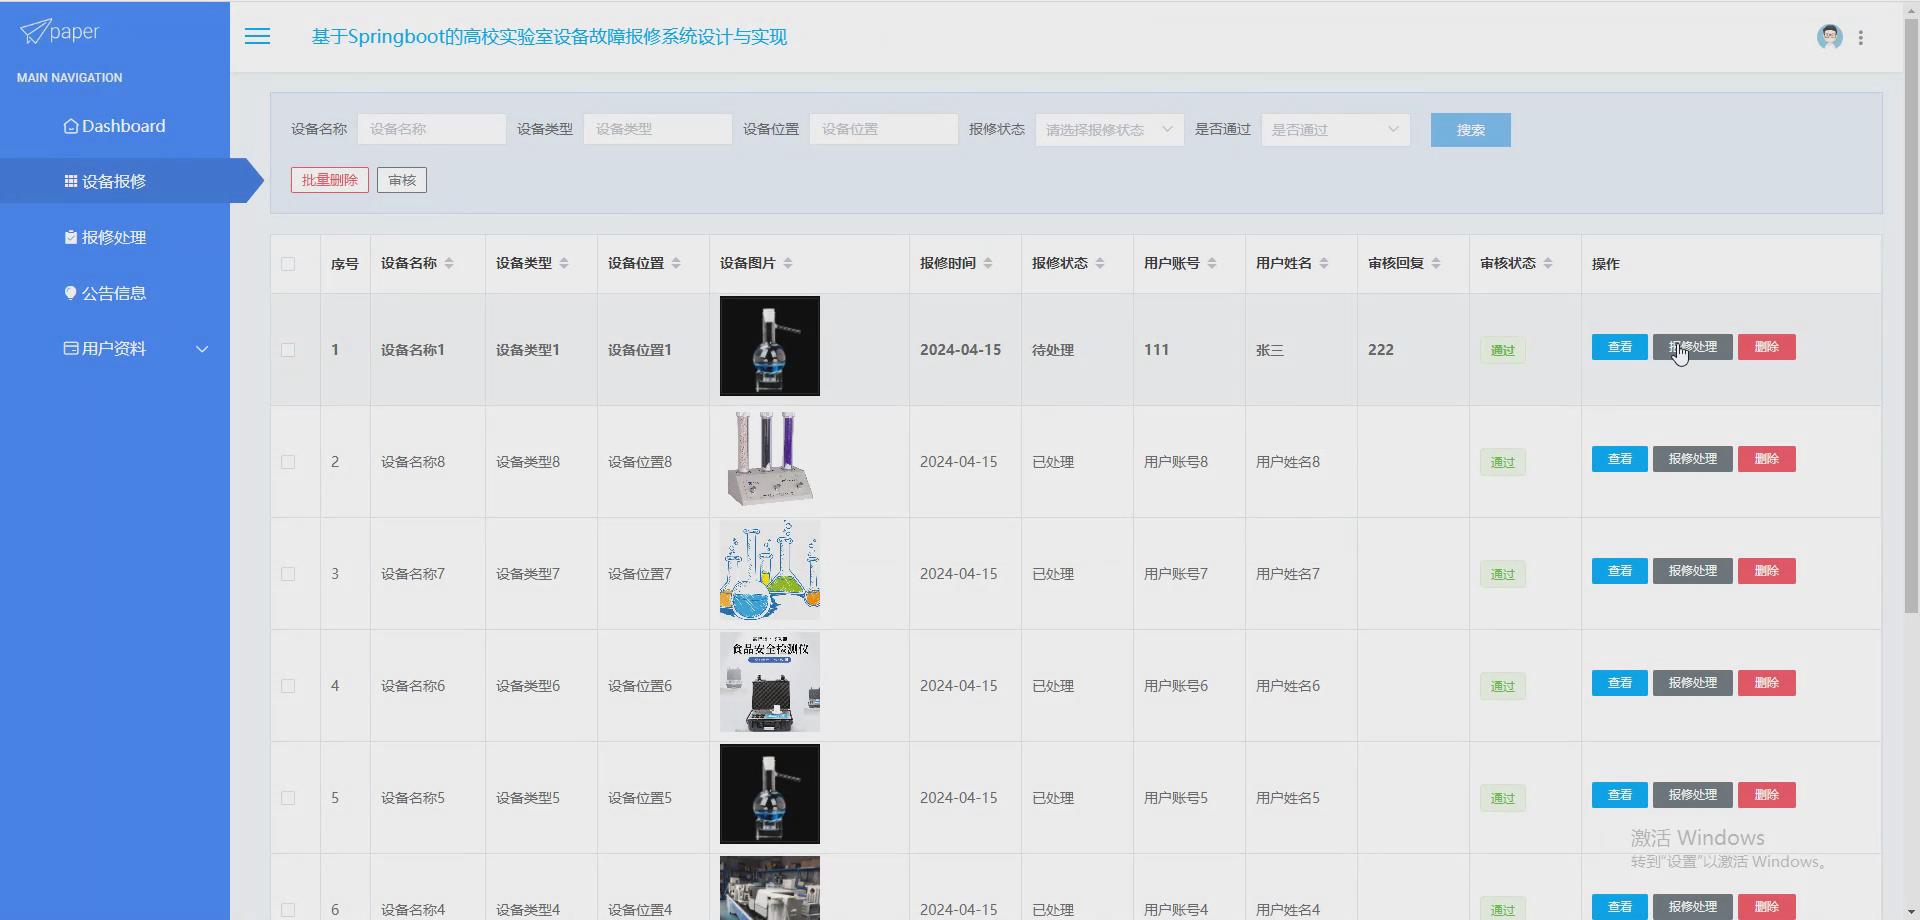
Task: Sort by 用户姓名 column arrows
Action: (1324, 263)
